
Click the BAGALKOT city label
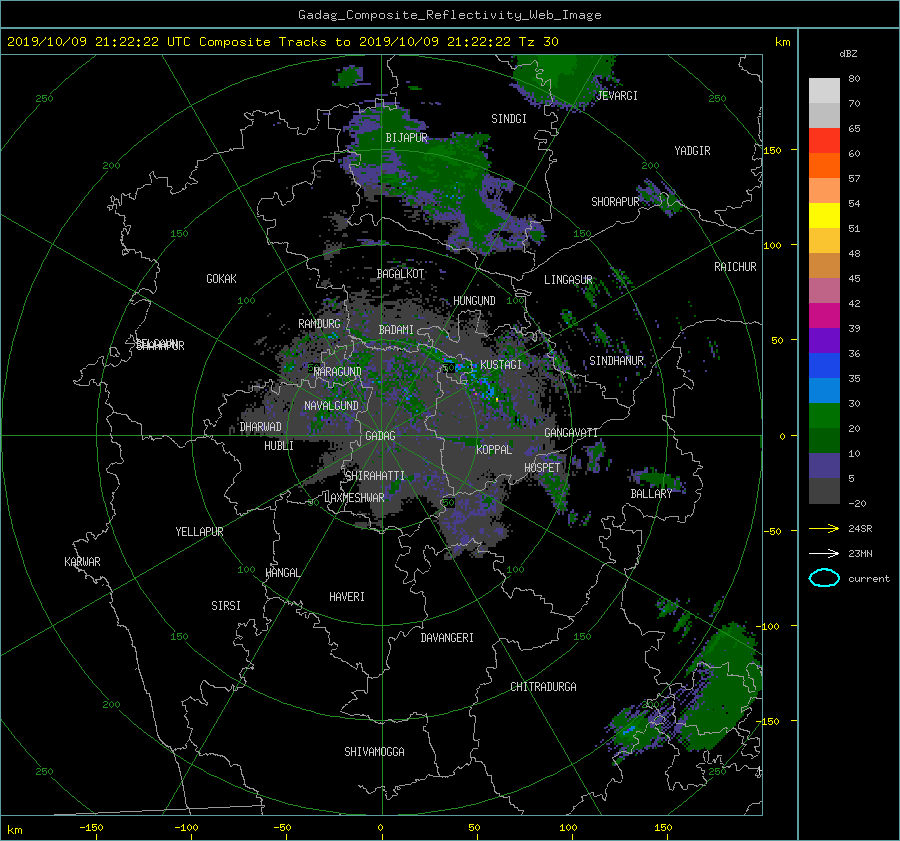point(400,274)
